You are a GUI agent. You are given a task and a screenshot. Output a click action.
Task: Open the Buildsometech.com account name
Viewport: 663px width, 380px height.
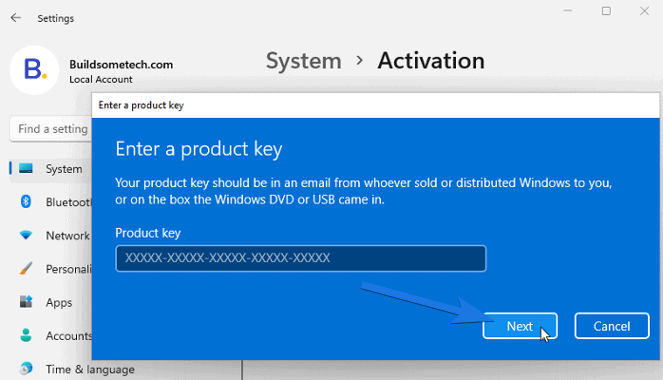(121, 65)
